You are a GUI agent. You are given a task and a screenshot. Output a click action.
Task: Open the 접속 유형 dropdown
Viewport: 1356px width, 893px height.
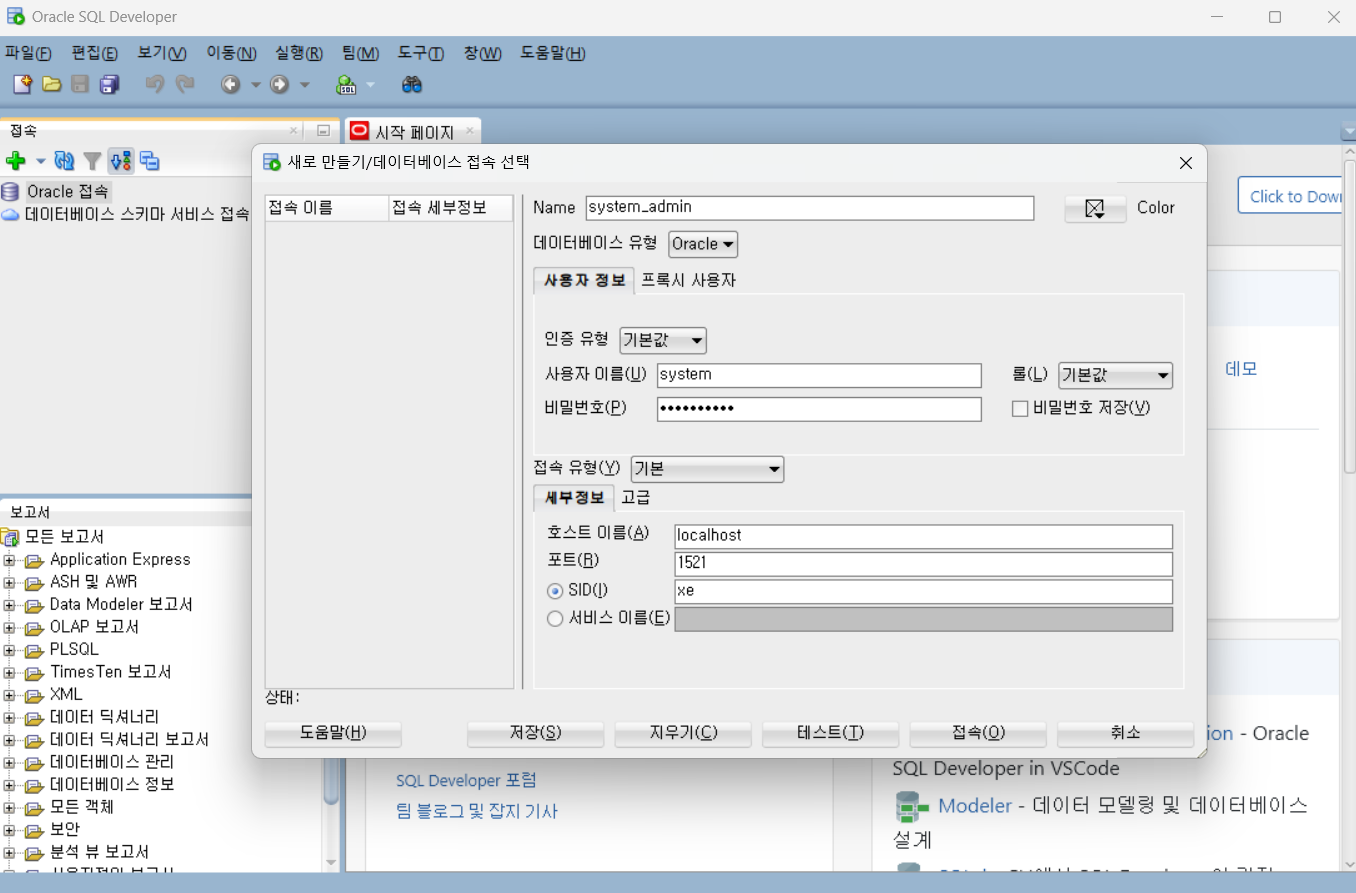point(707,469)
